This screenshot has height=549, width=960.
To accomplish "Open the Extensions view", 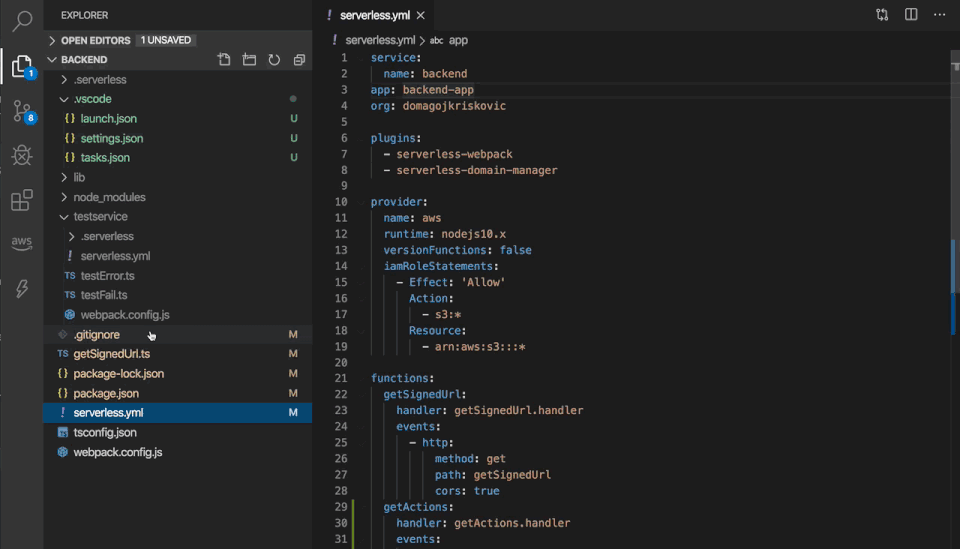I will (x=22, y=200).
